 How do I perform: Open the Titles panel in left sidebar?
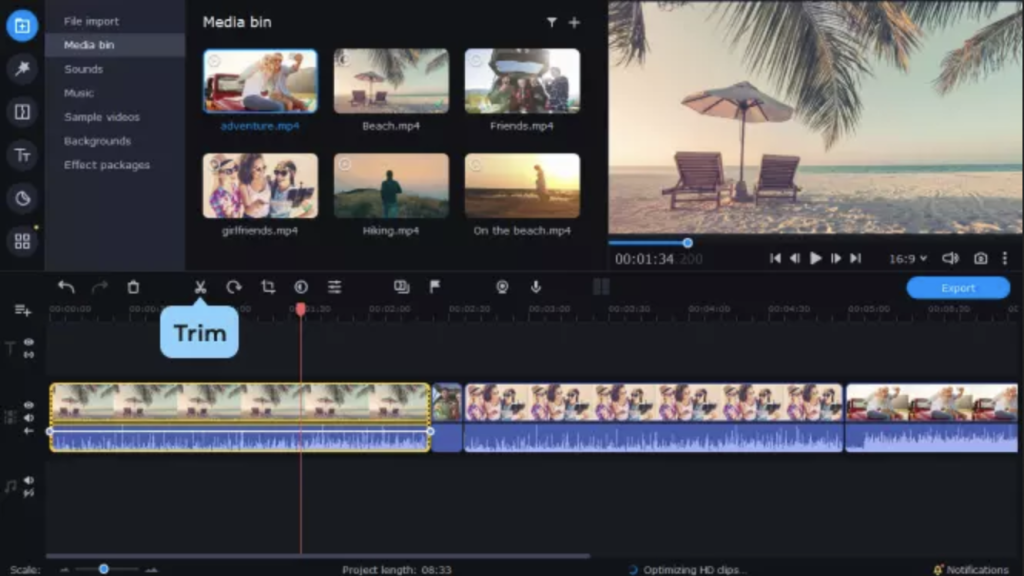coord(22,155)
